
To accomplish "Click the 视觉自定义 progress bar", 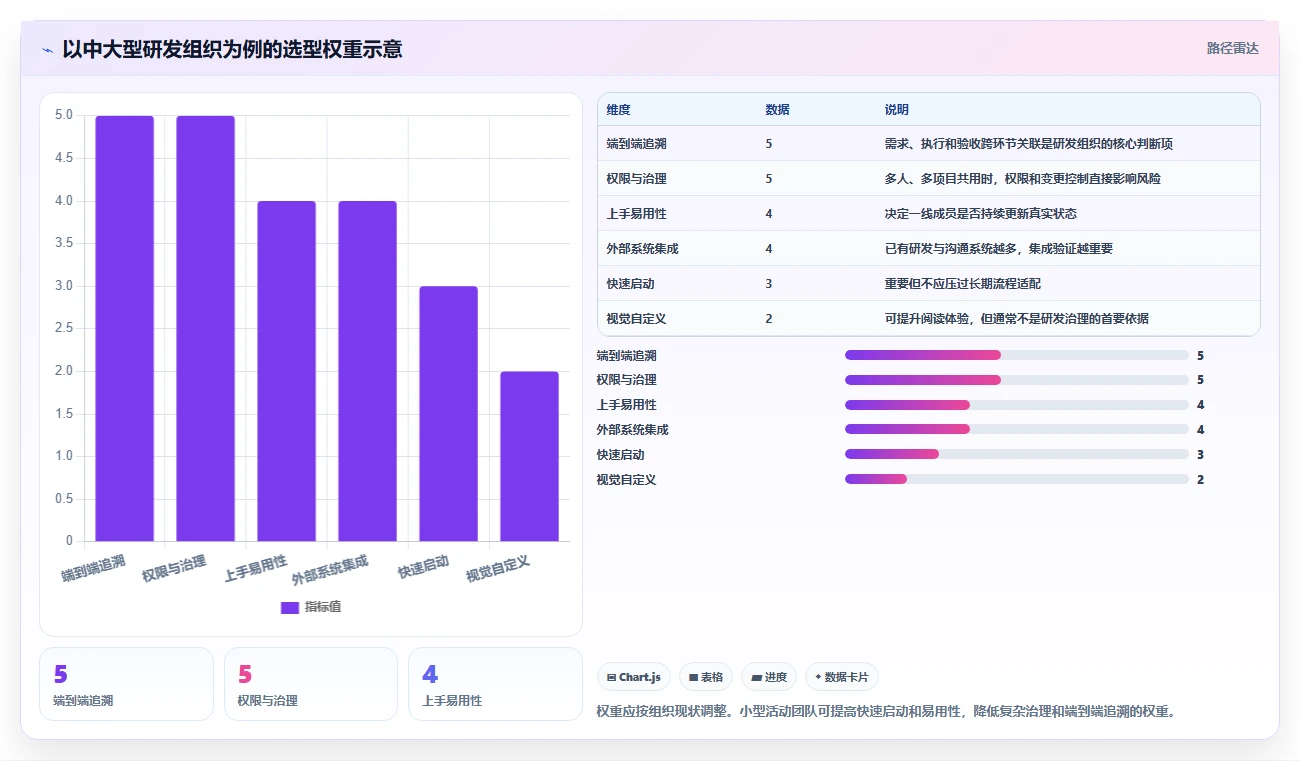I will 1017,479.
